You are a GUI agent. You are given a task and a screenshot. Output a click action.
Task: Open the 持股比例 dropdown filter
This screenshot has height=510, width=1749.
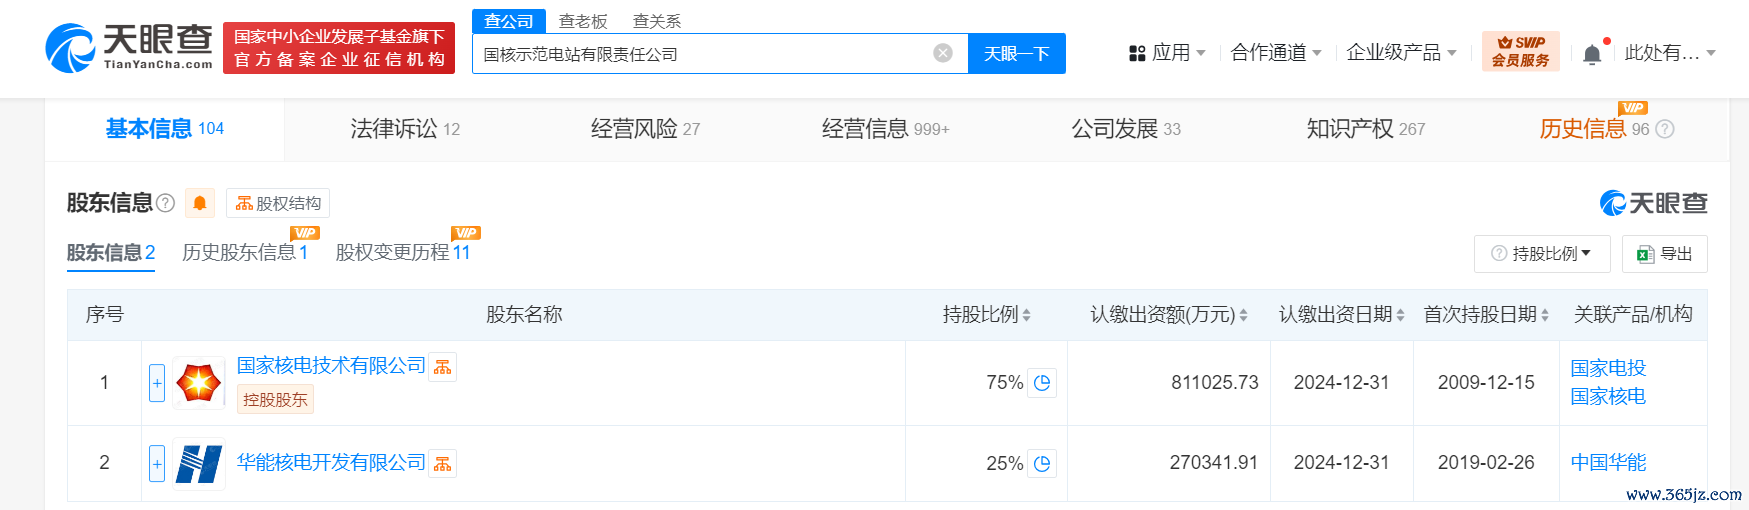click(x=1542, y=254)
